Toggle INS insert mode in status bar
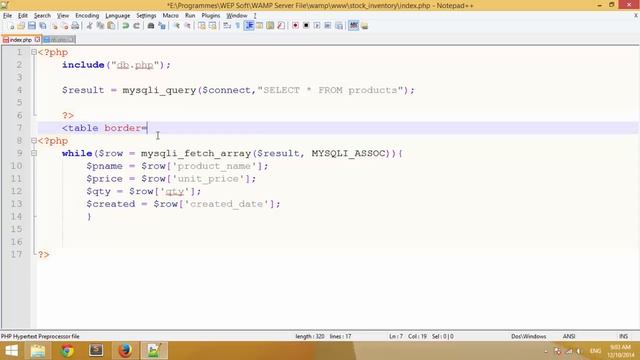Screen dimensions: 640x360 (623, 336)
